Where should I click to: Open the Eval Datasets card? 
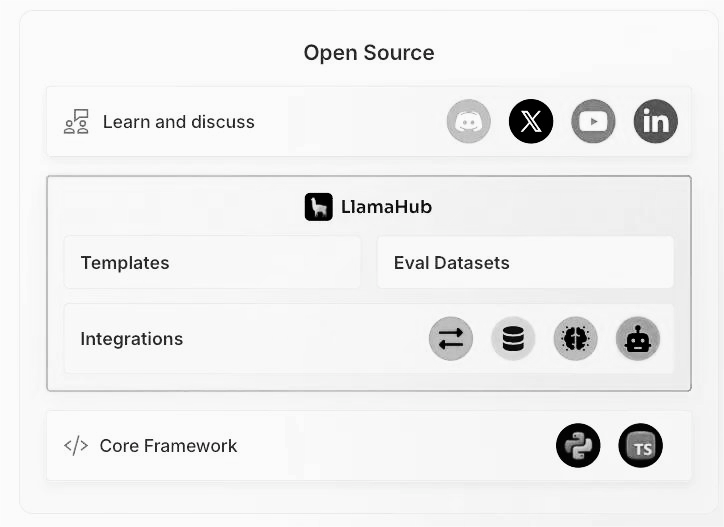coord(525,262)
